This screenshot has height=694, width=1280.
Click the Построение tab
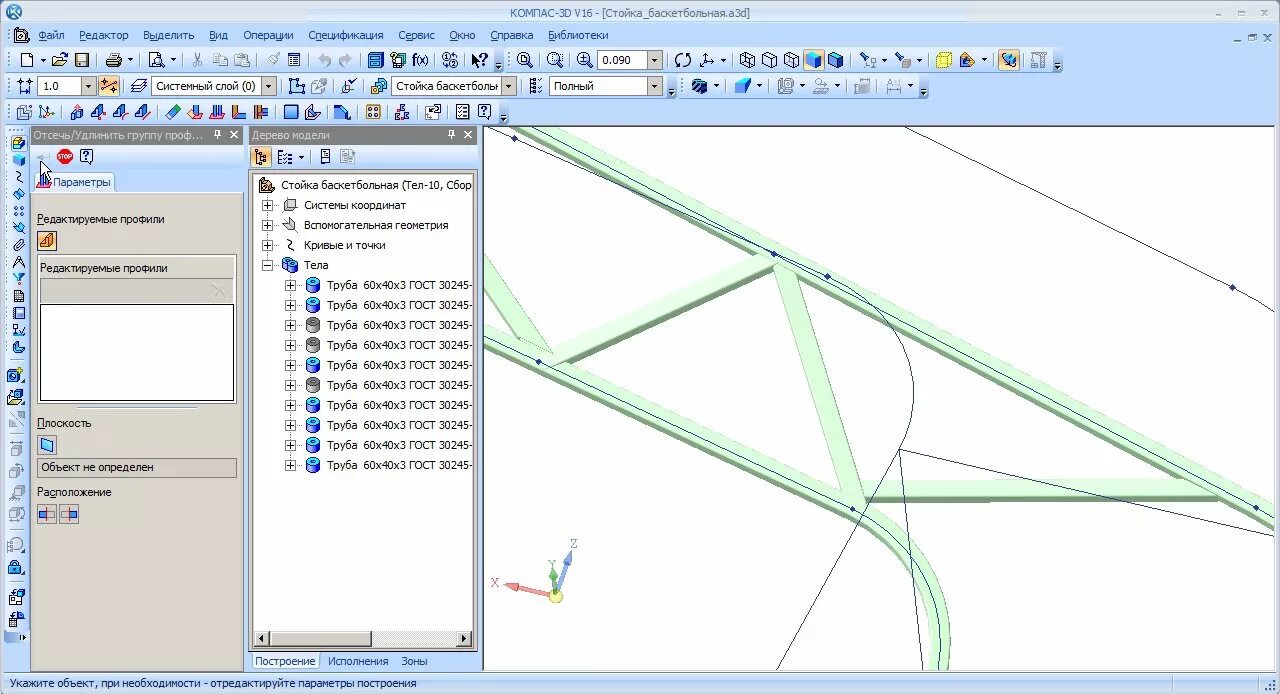[285, 661]
